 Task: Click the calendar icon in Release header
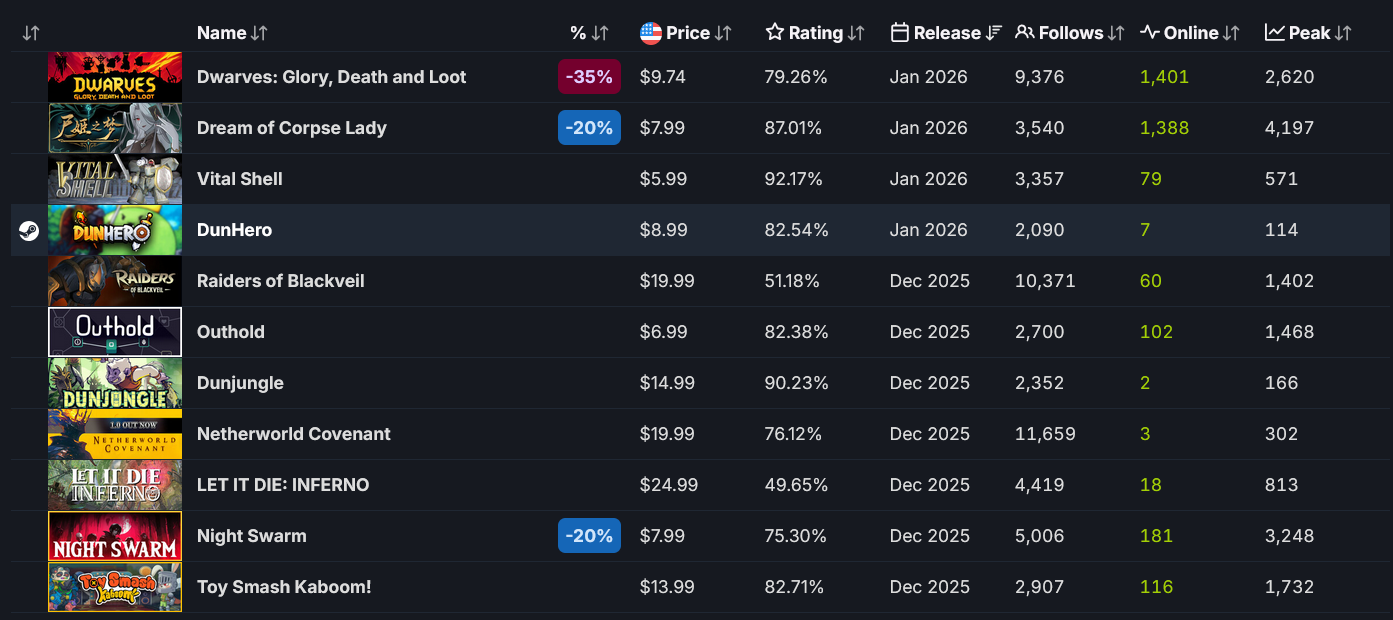(900, 33)
